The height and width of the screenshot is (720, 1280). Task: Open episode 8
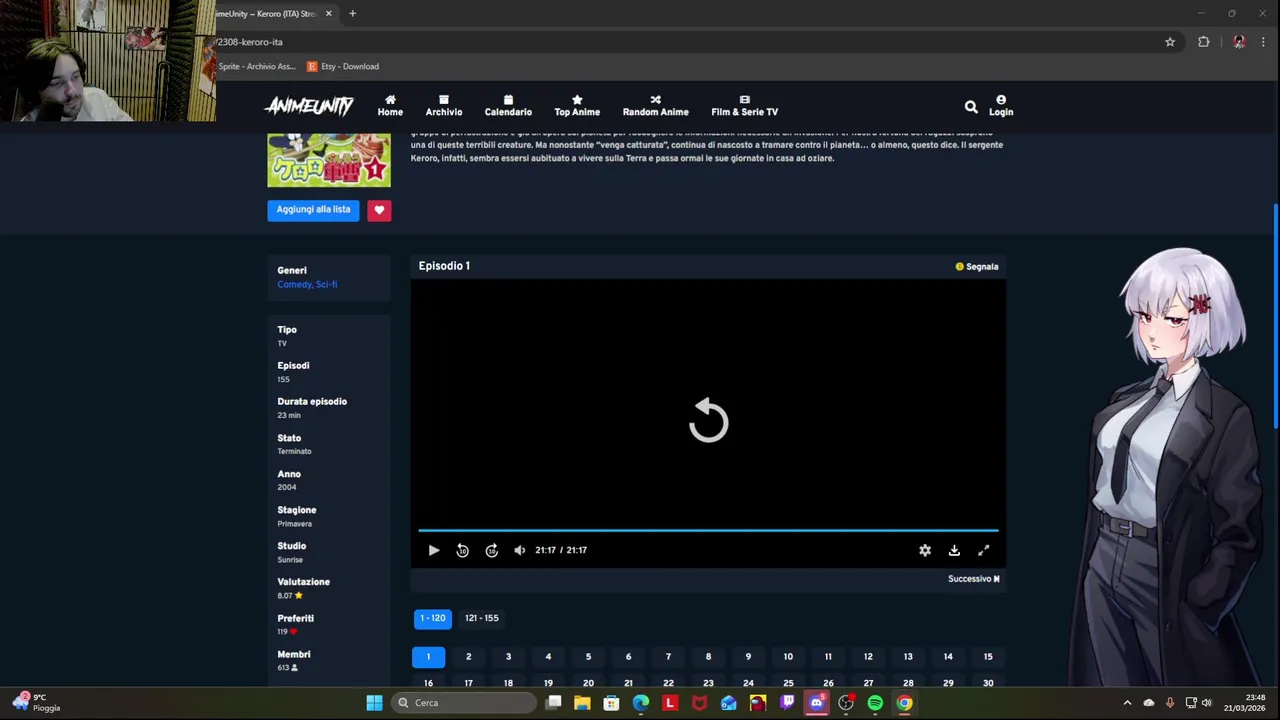pyautogui.click(x=708, y=657)
